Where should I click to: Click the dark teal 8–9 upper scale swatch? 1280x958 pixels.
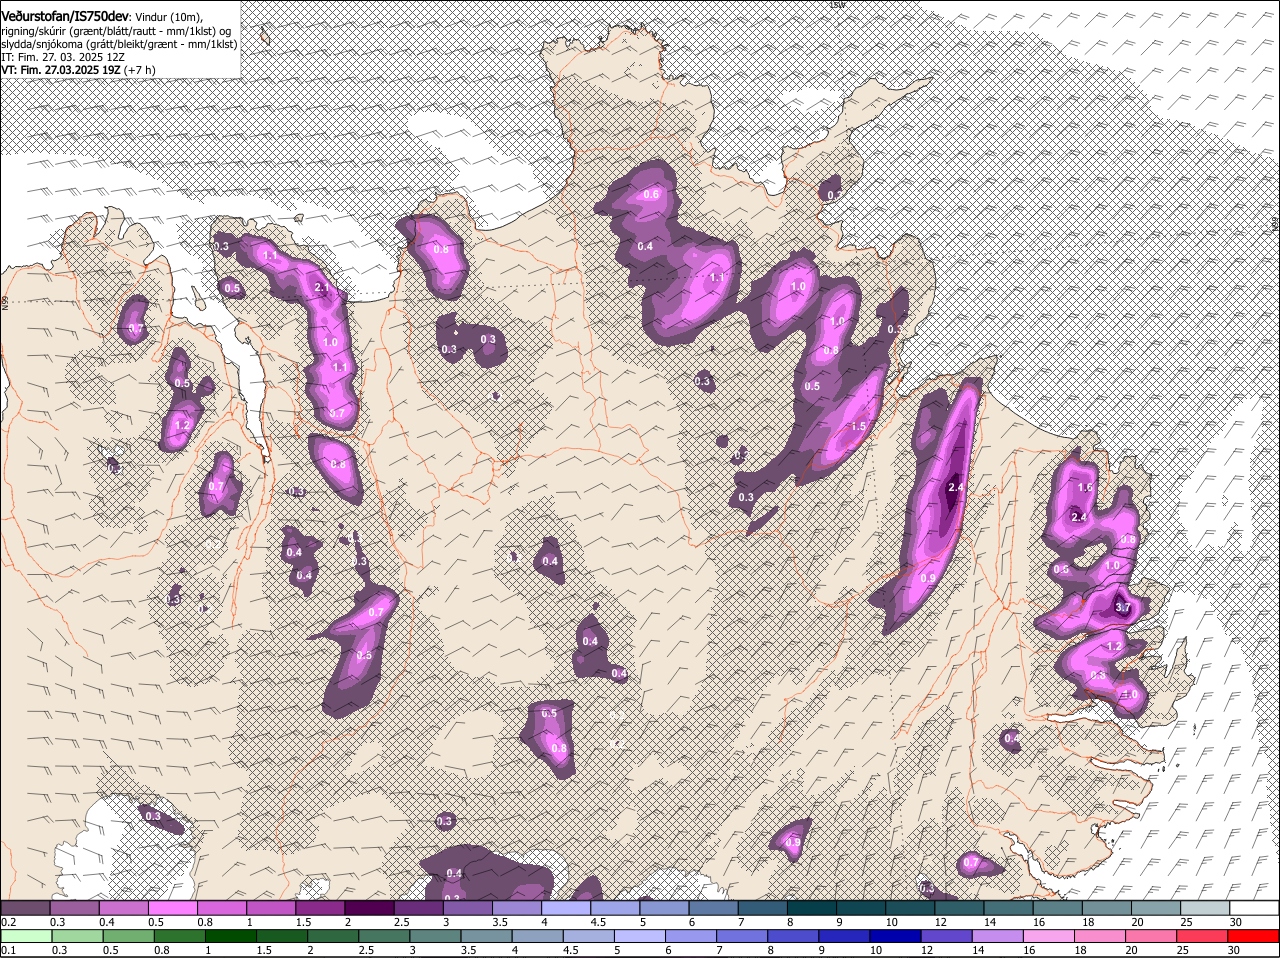click(x=812, y=908)
